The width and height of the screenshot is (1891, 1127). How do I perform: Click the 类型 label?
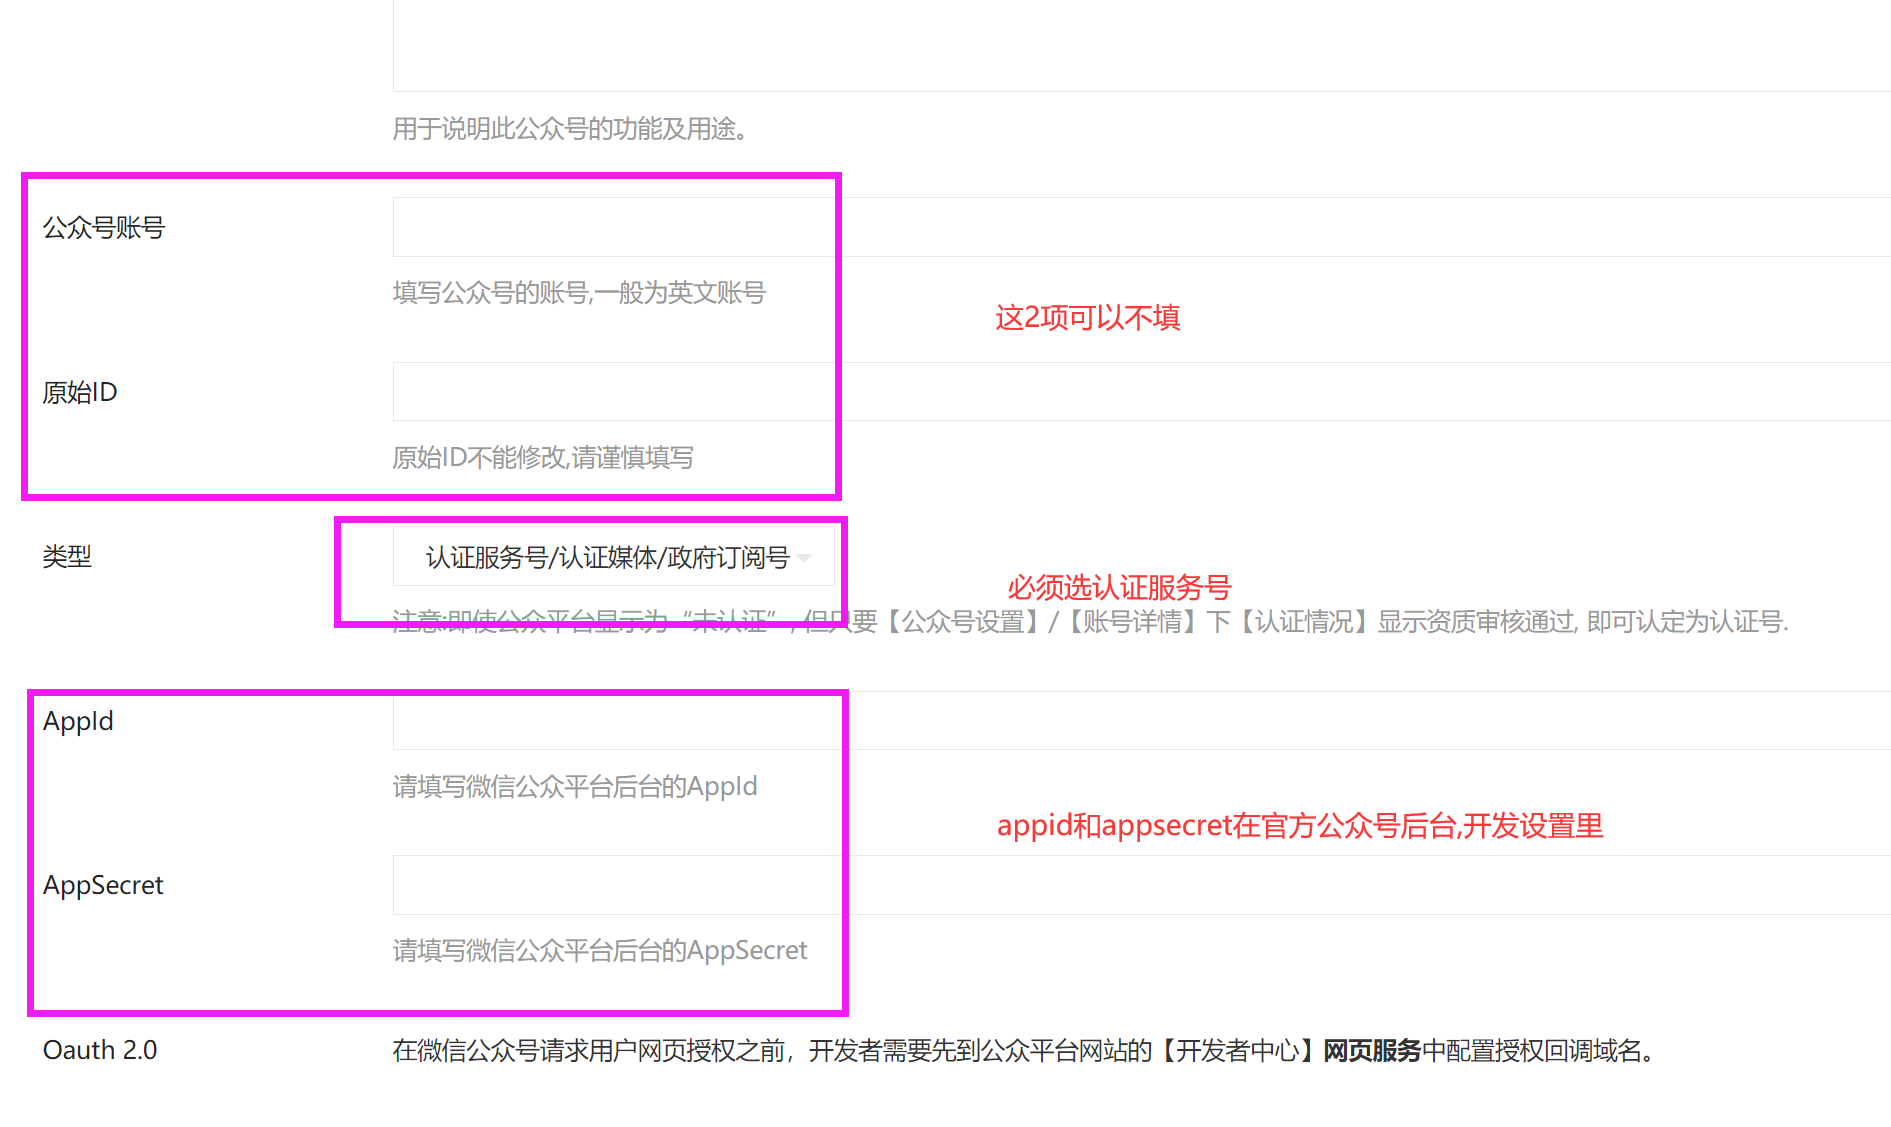click(x=67, y=556)
